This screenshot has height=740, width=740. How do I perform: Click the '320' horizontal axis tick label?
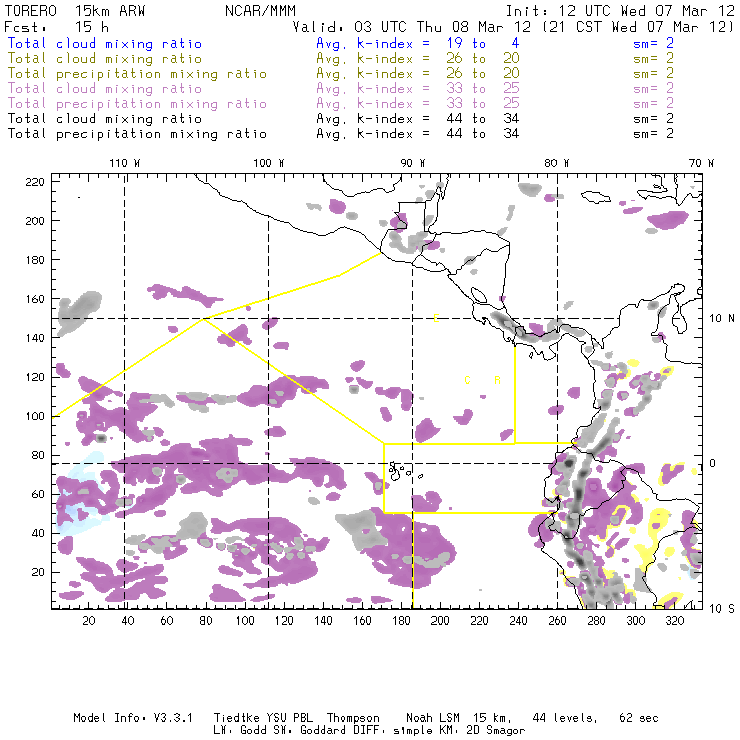(x=674, y=621)
